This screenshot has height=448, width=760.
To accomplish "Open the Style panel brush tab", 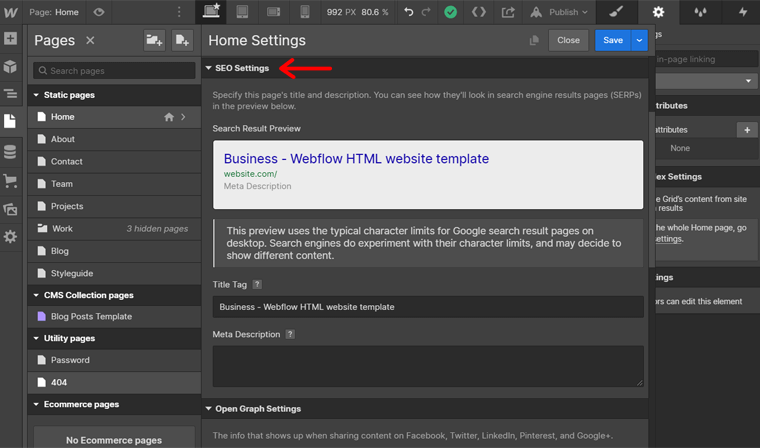I will (x=614, y=12).
